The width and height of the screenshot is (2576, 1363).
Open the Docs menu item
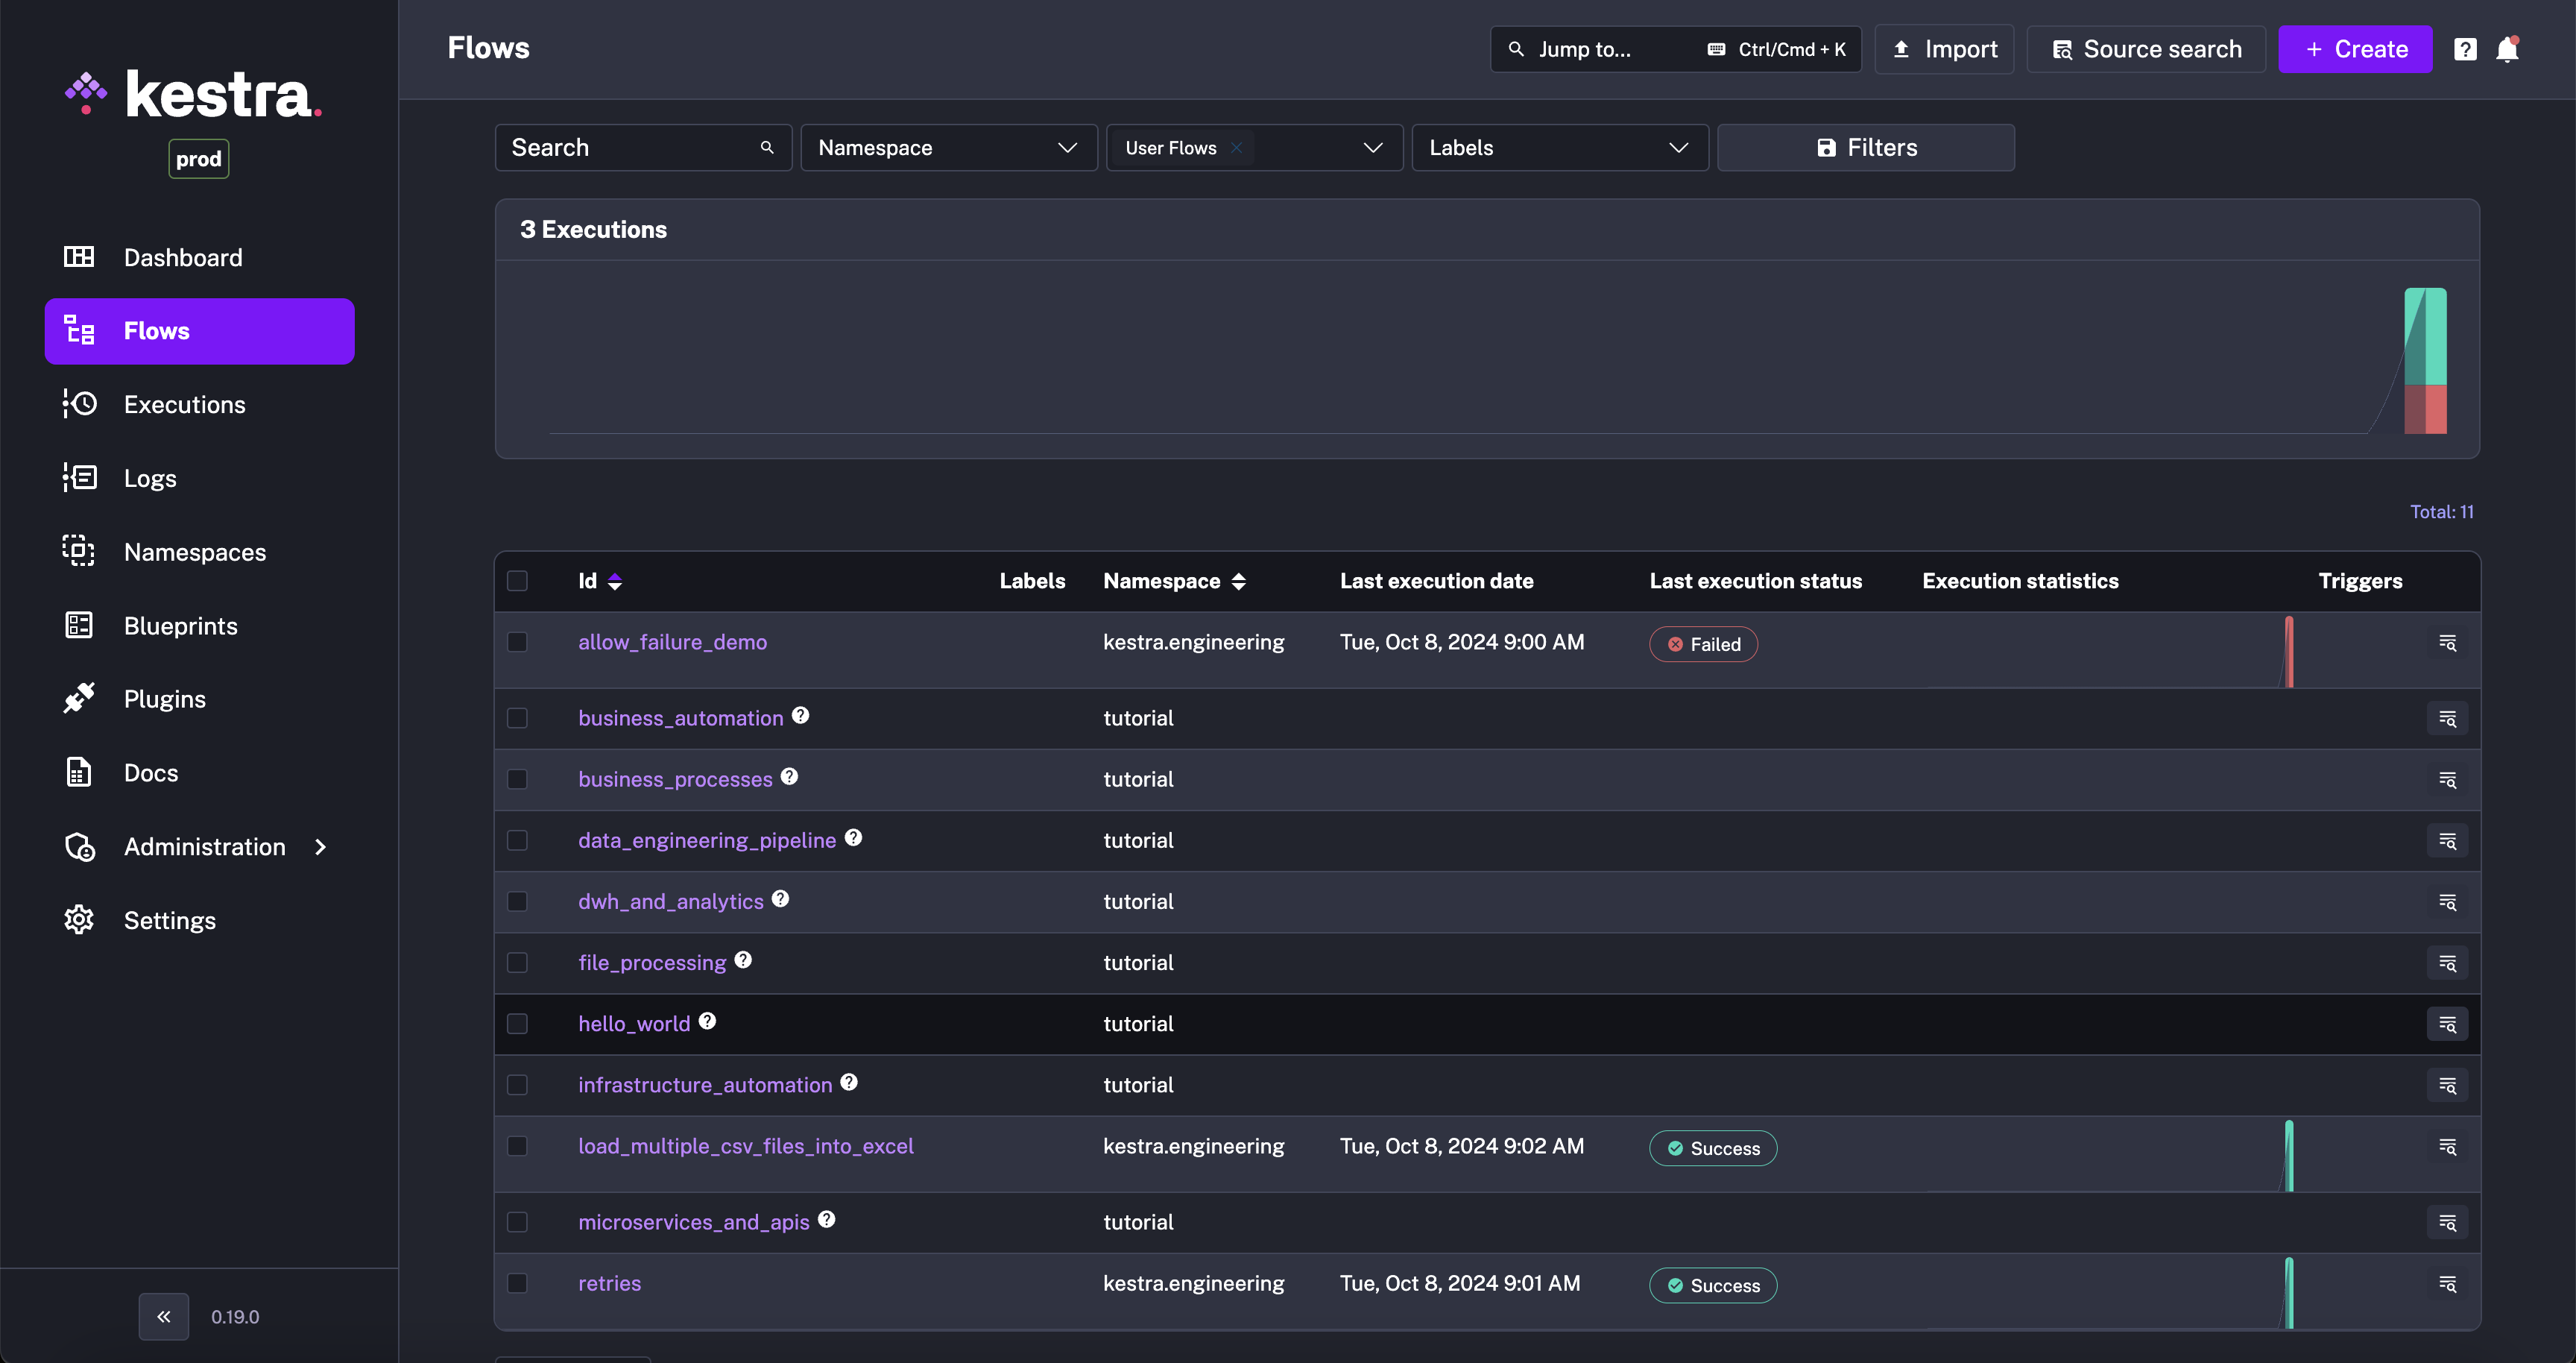click(152, 772)
